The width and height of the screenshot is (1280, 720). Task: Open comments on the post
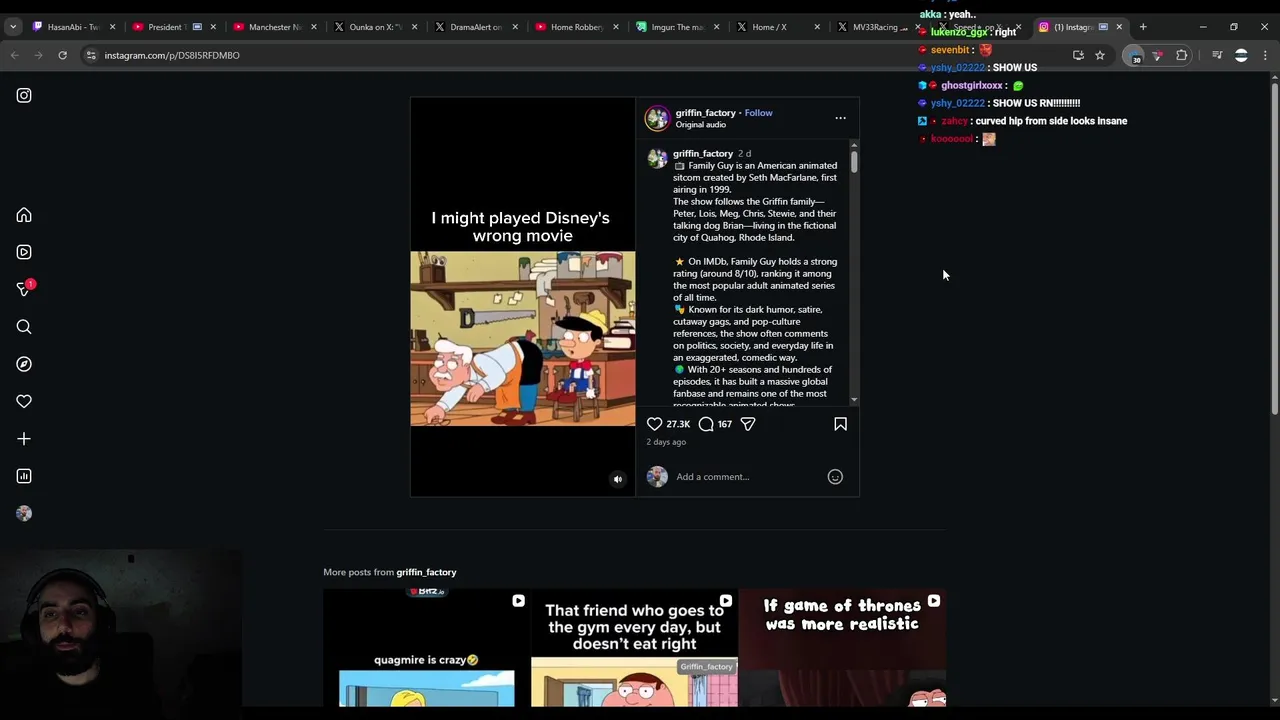(706, 424)
